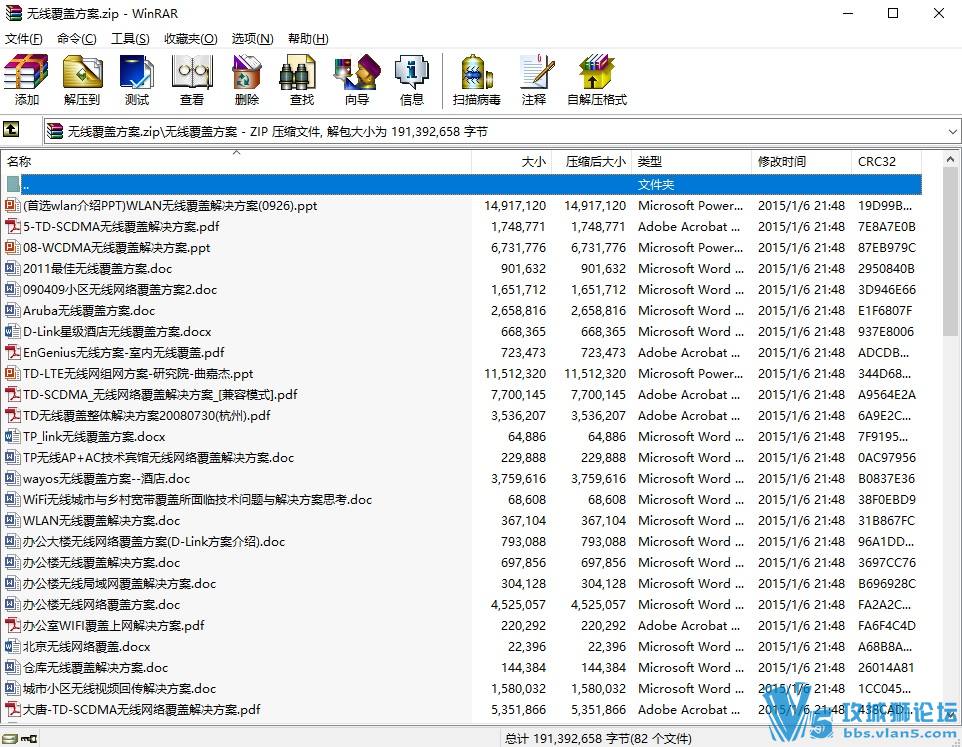This screenshot has height=747, width=962.
Task: Click the 删除 (Delete) toolbar icon
Action: 247,80
